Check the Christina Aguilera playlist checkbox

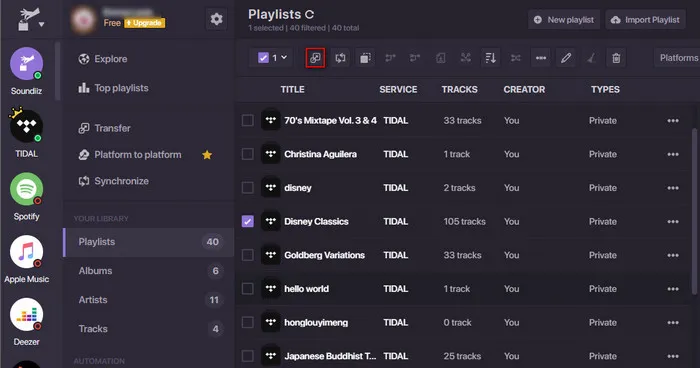tap(248, 154)
